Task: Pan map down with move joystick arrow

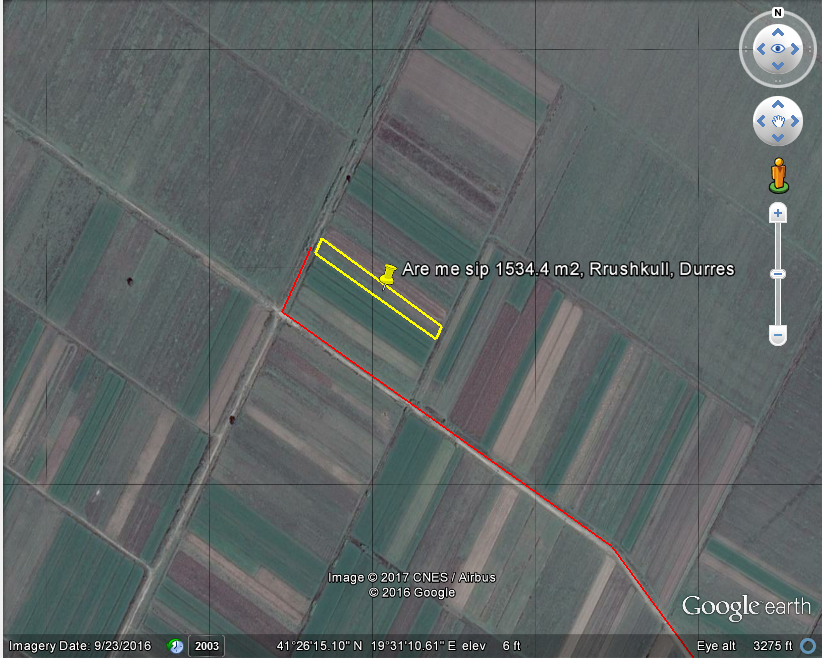Action: tap(778, 138)
